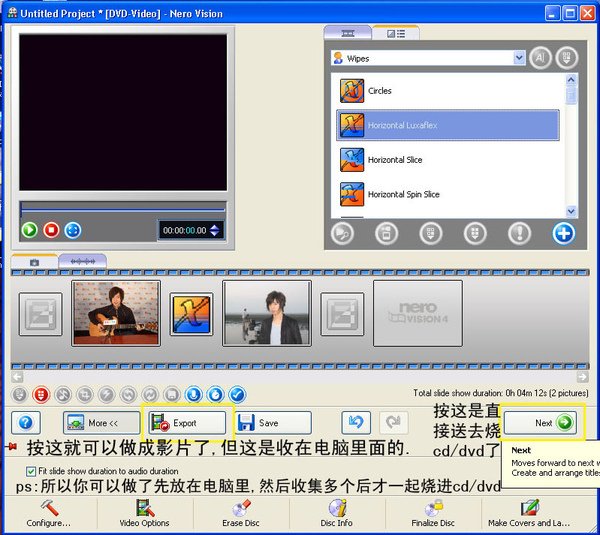Click Next to proceed to burning
This screenshot has width=600, height=535.
pos(540,423)
